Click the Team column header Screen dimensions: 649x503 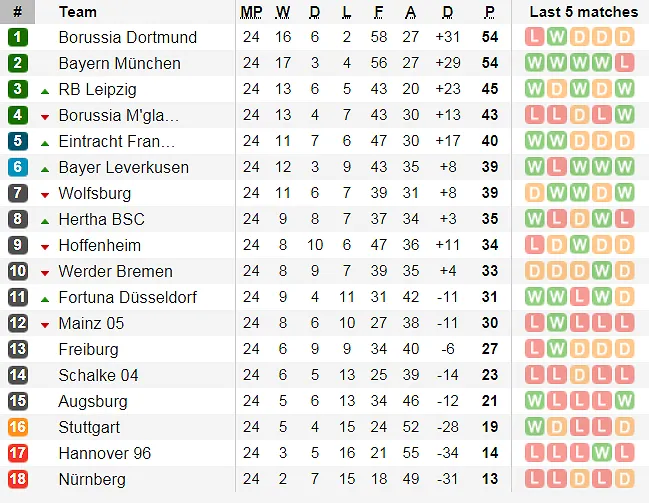(x=78, y=12)
